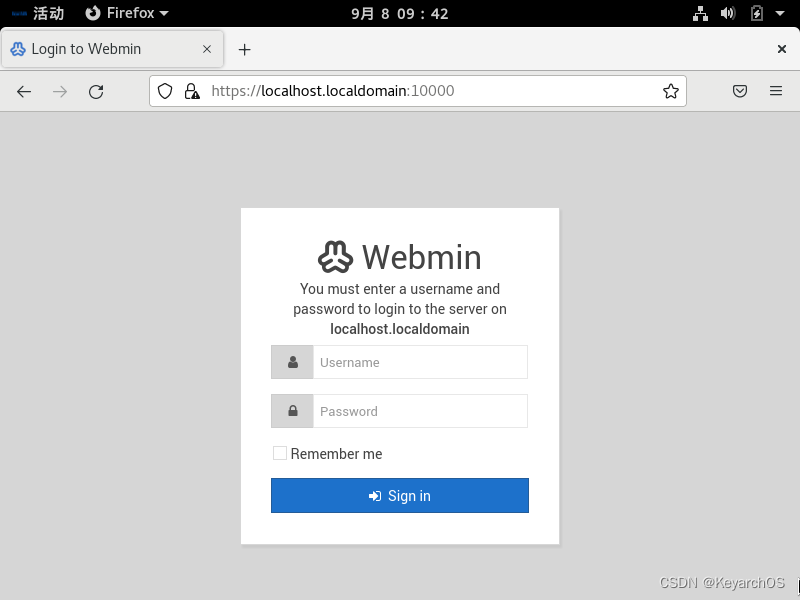800x600 pixels.
Task: Close the Firefox window
Action: (x=782, y=49)
